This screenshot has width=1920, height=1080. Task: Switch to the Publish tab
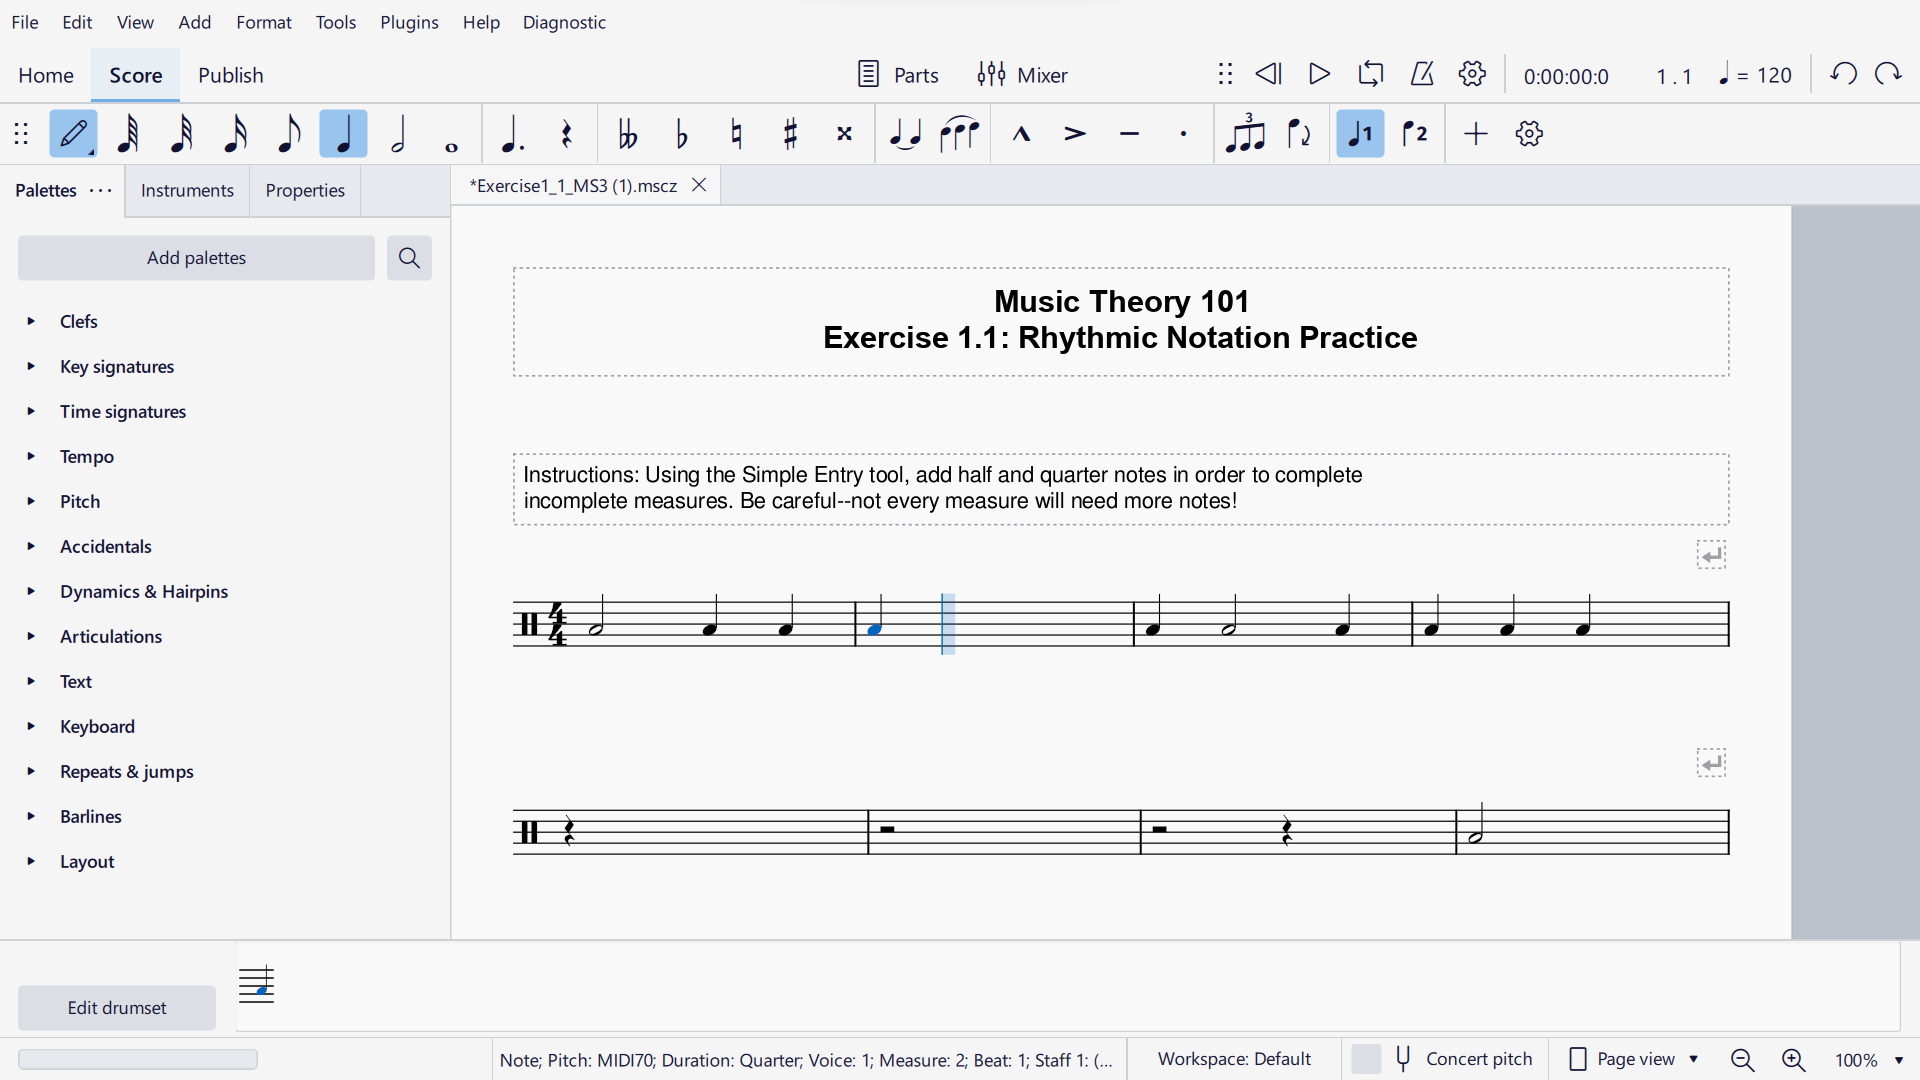click(231, 75)
